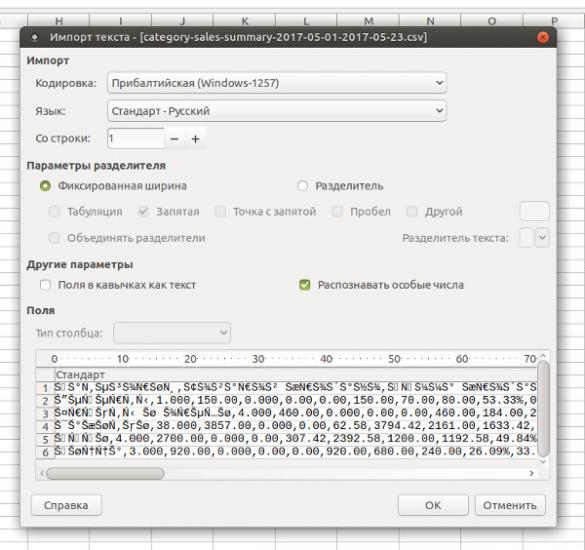Click the plus stepper for Со строки
Image resolution: width=585 pixels, height=550 pixels.
click(195, 139)
